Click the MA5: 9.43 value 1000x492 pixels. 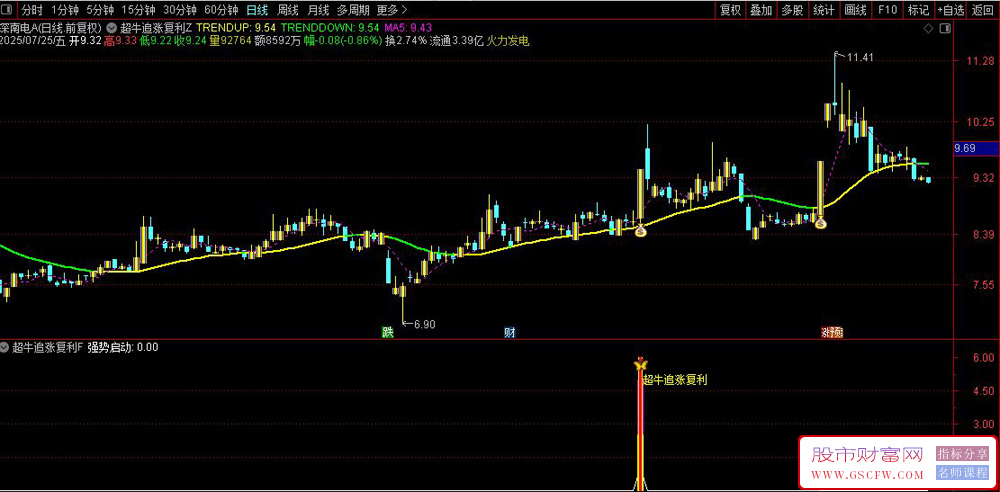[408, 28]
